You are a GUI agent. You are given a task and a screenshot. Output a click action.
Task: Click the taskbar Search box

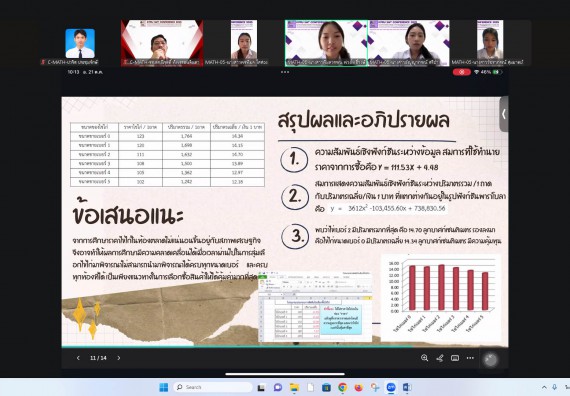(213, 387)
